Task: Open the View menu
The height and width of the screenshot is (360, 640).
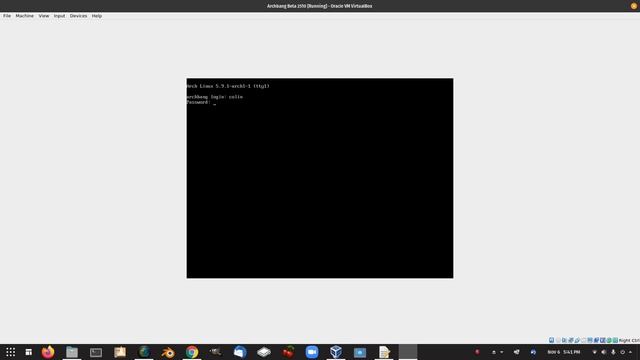Action: (x=44, y=16)
